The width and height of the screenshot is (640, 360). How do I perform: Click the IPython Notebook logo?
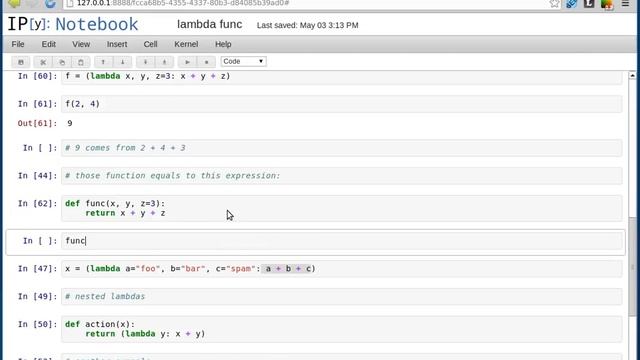(73, 24)
